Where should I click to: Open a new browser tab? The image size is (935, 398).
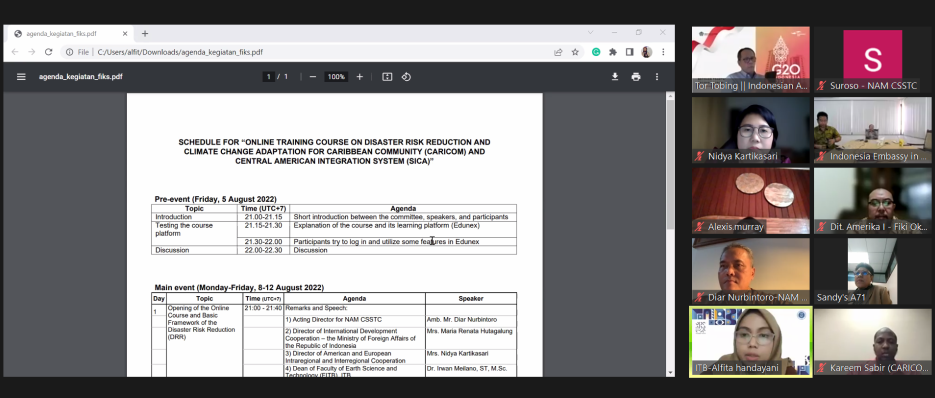point(145,34)
